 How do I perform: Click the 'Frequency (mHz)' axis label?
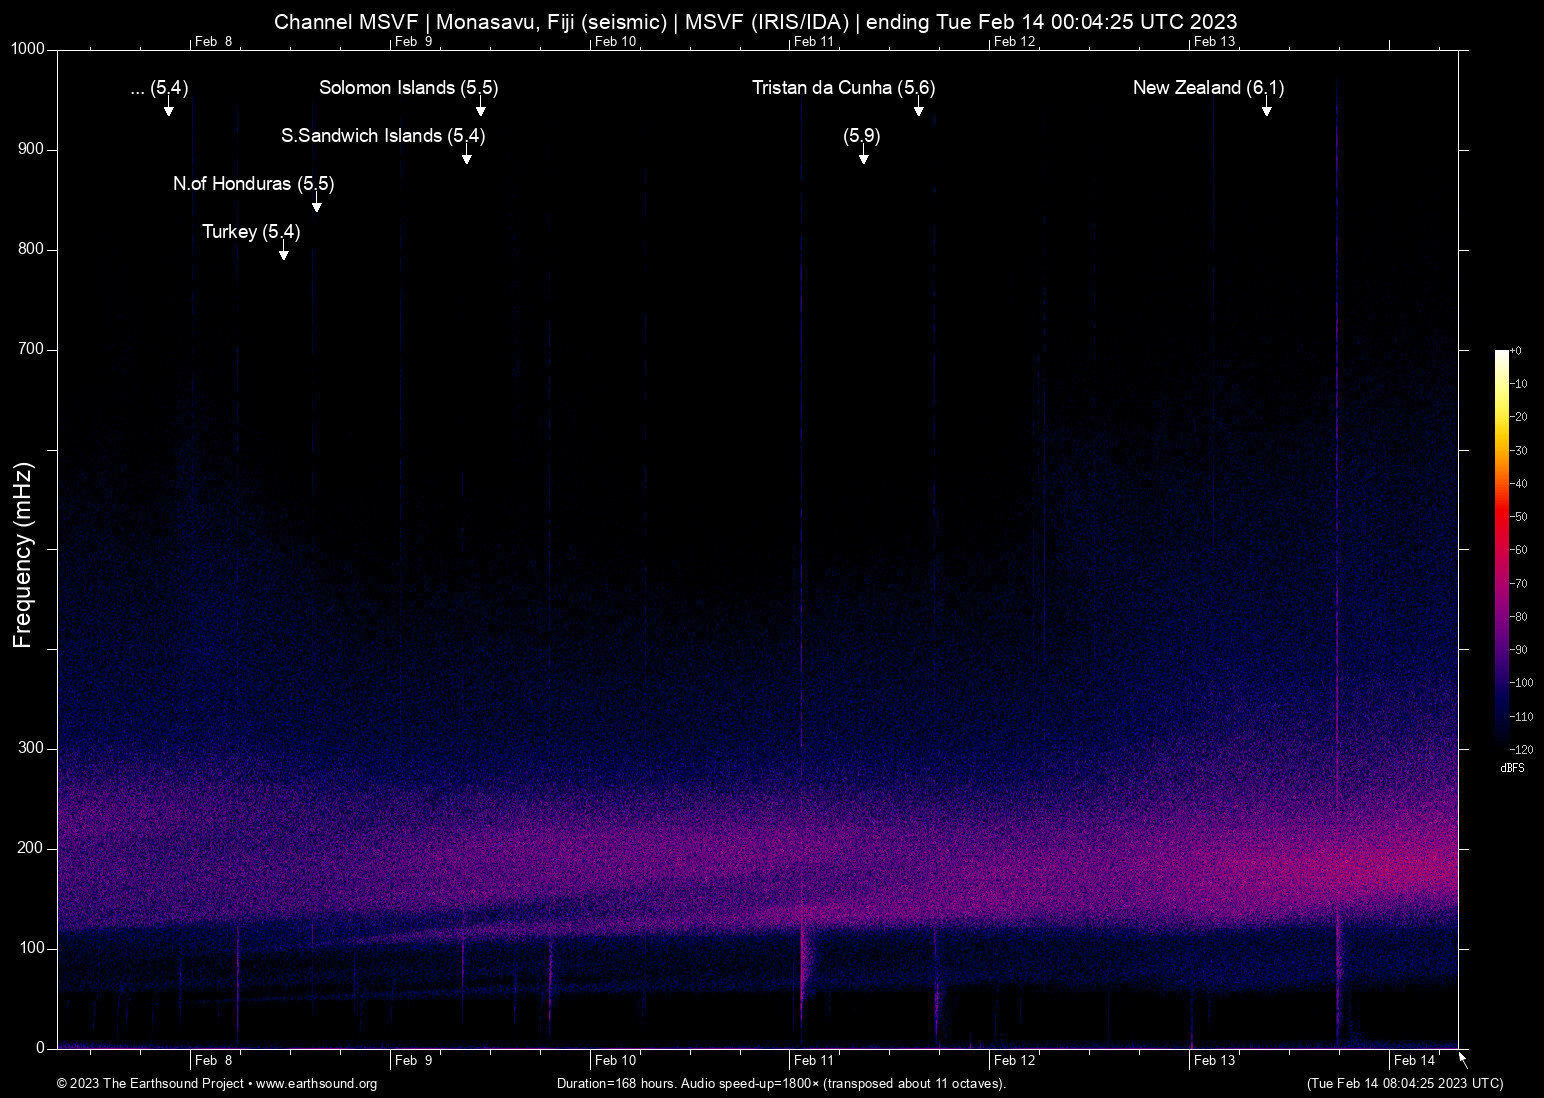click(x=22, y=555)
